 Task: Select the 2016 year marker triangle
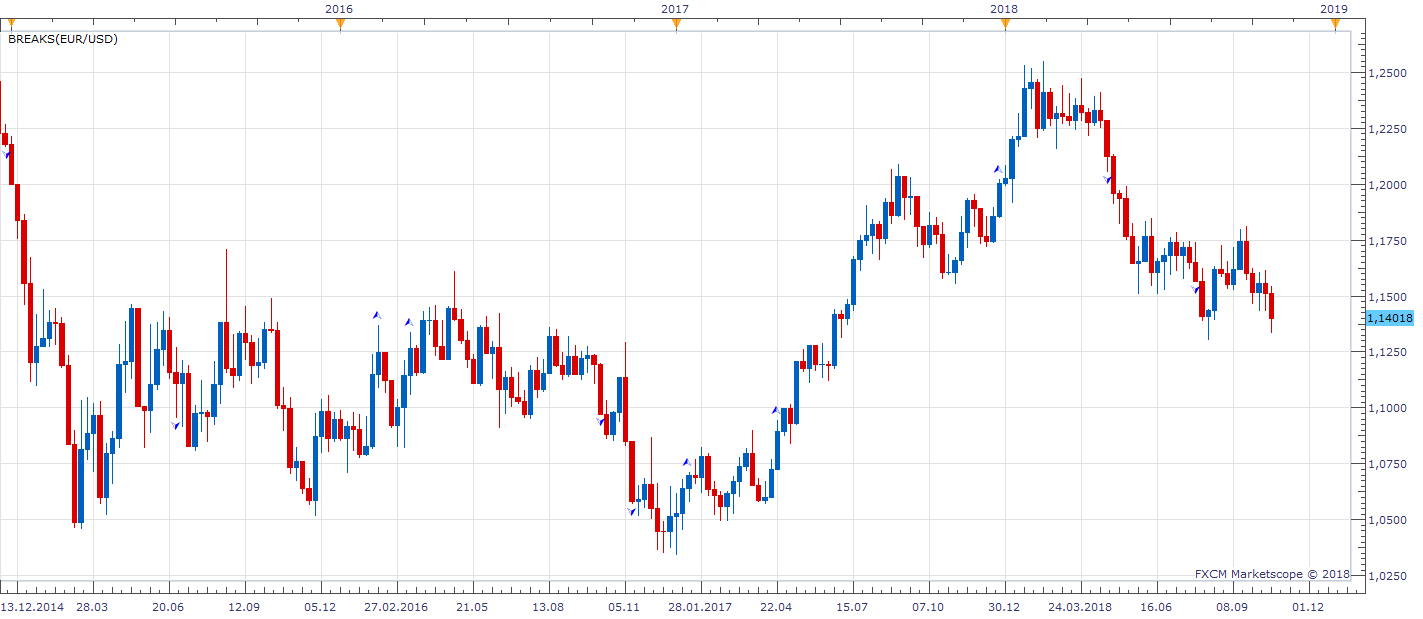coord(340,25)
